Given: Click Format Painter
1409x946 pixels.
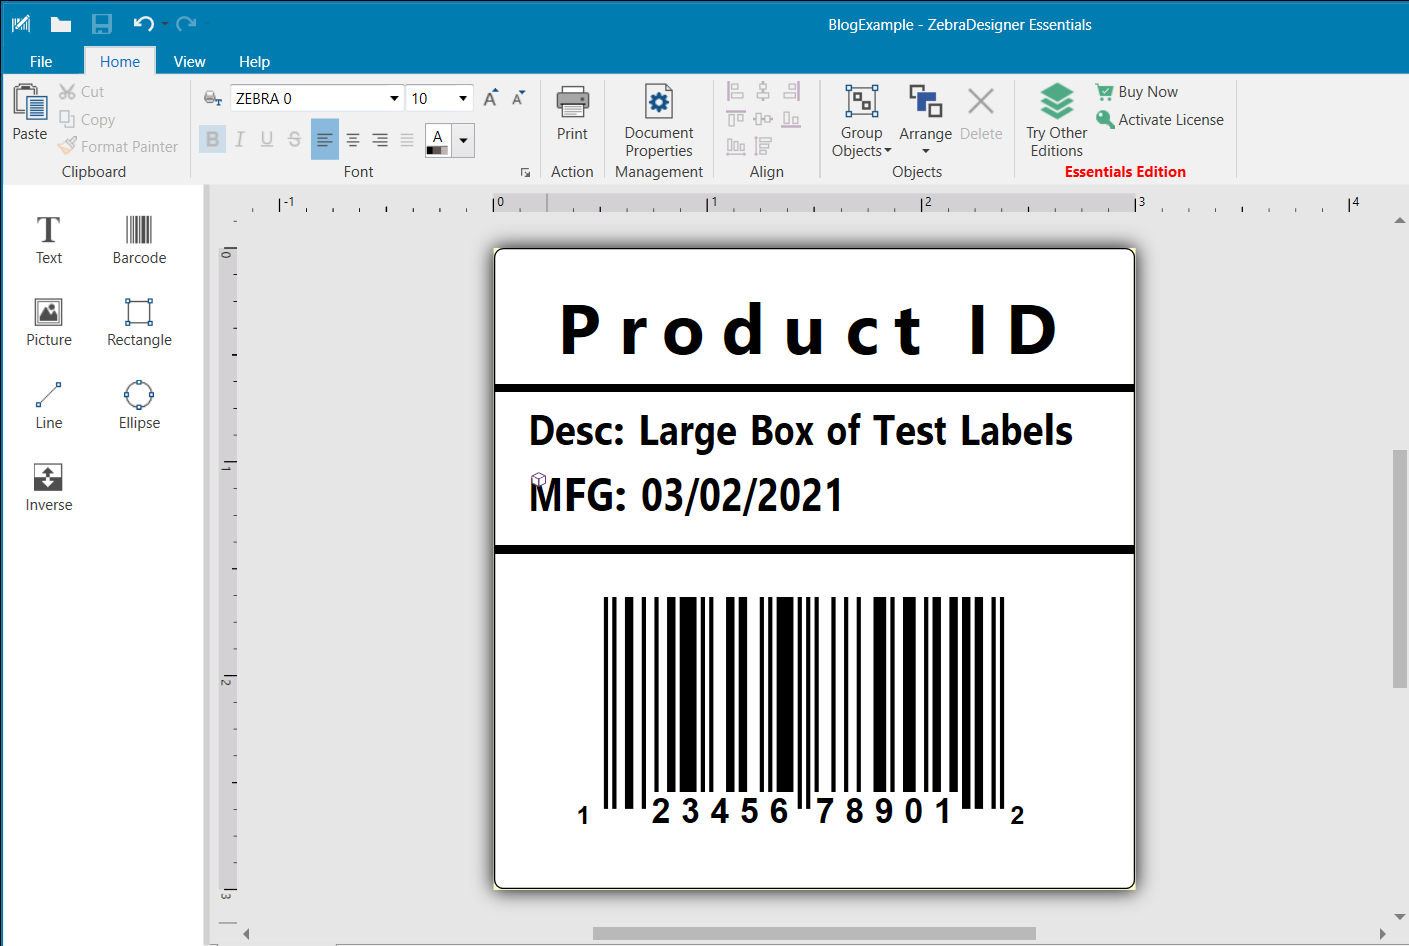Looking at the screenshot, I should [118, 146].
